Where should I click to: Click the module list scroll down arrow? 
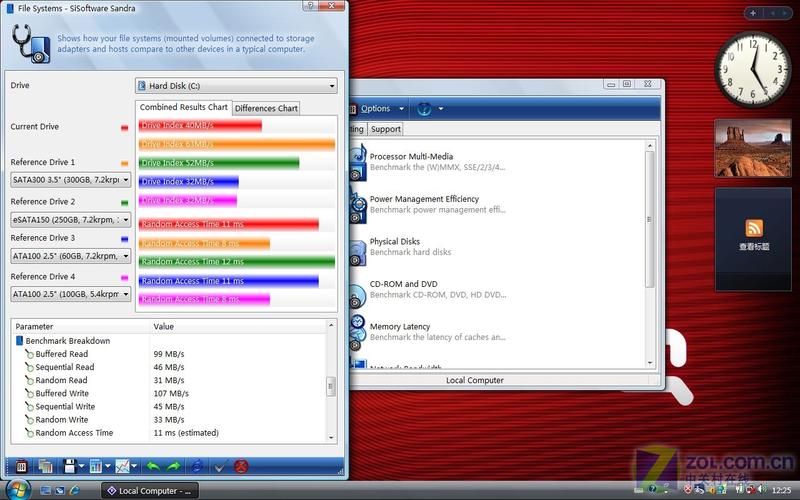click(x=650, y=362)
